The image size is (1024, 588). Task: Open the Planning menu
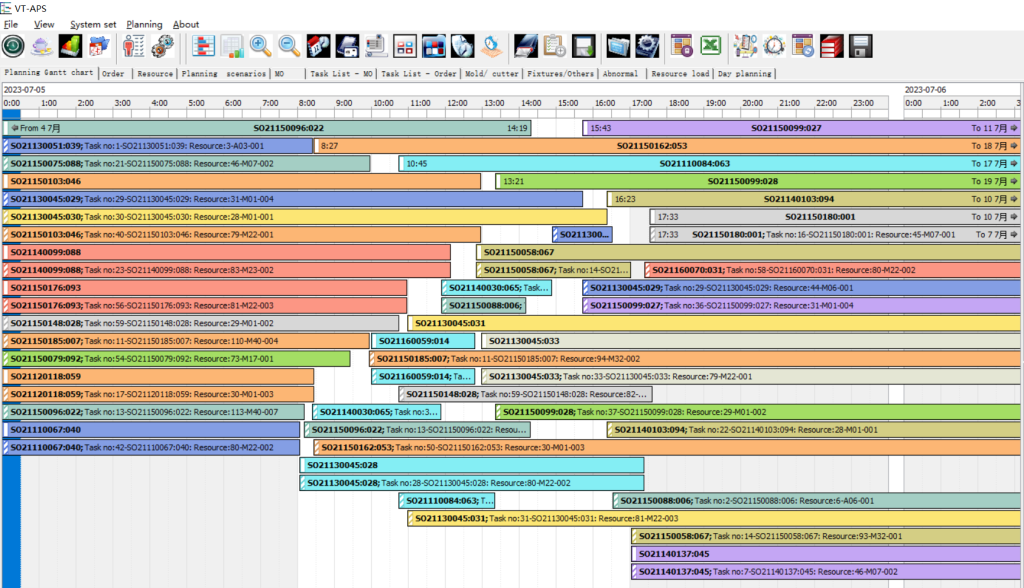[x=145, y=24]
